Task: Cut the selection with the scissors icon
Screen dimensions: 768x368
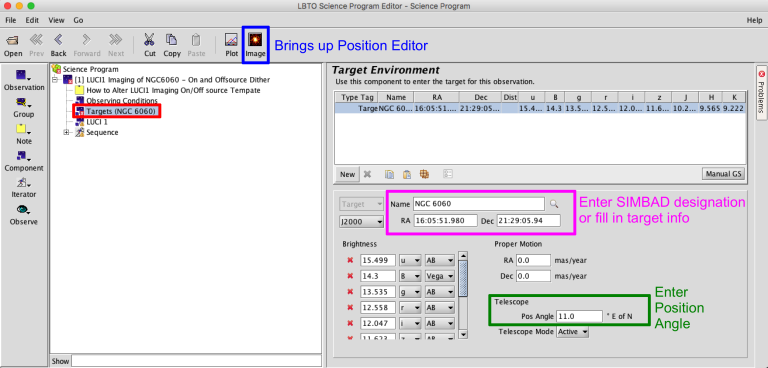Action: coord(149,40)
